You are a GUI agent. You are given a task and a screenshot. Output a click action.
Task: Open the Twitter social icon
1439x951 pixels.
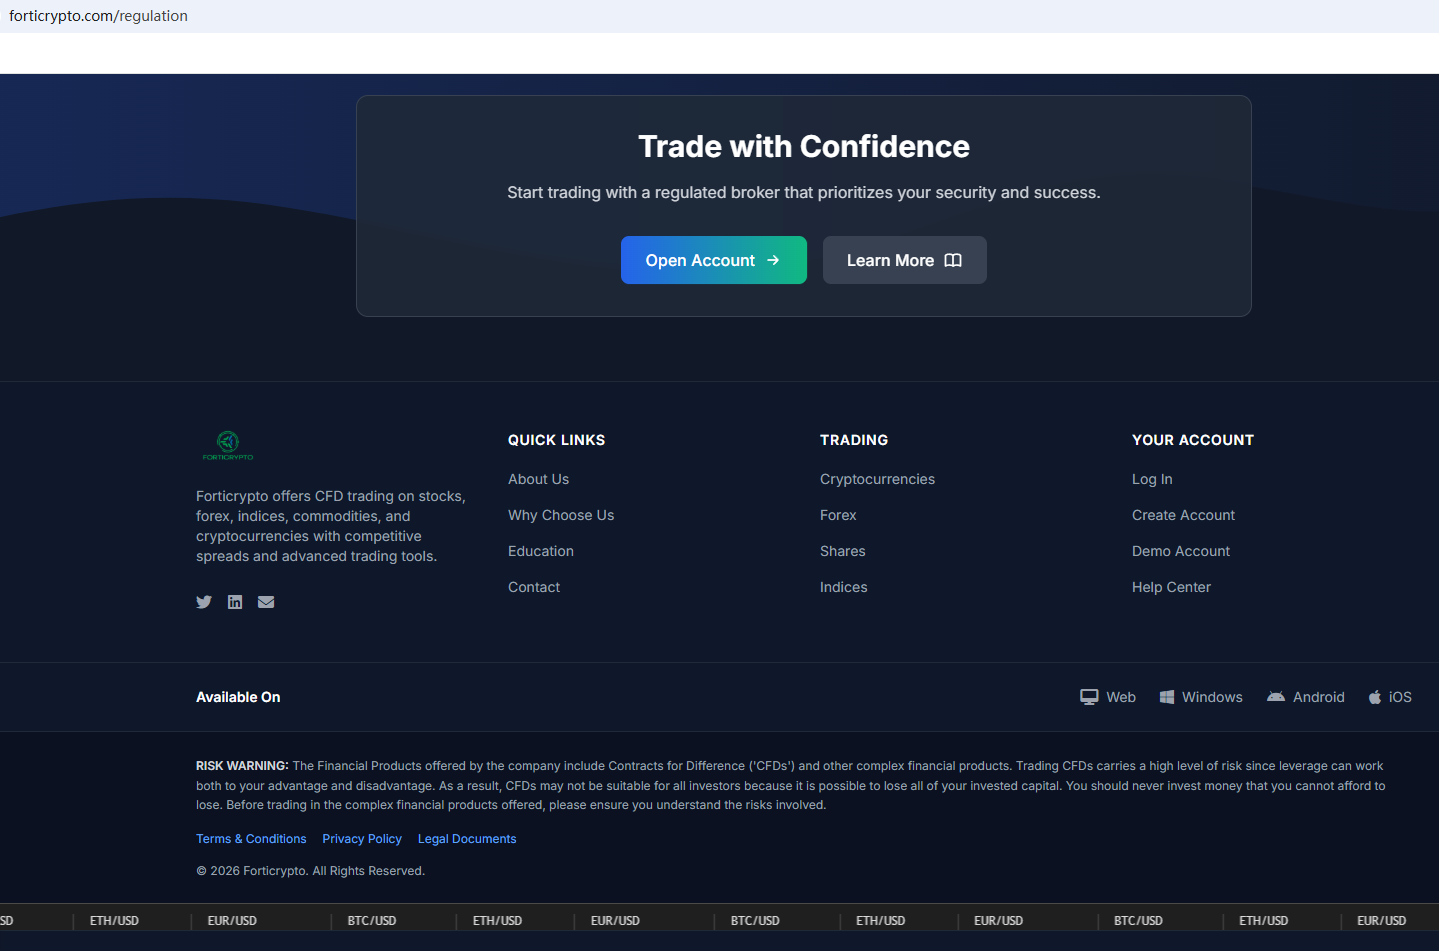pos(204,602)
